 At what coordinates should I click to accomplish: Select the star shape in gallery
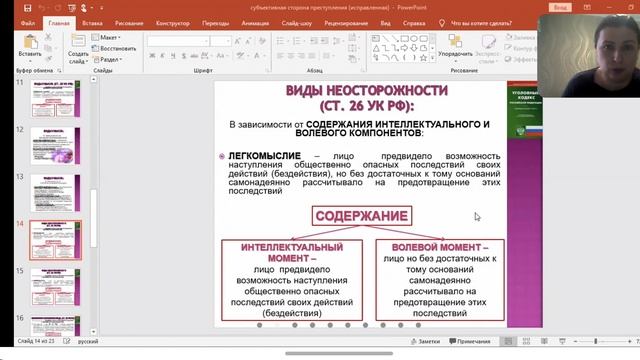(x=423, y=58)
